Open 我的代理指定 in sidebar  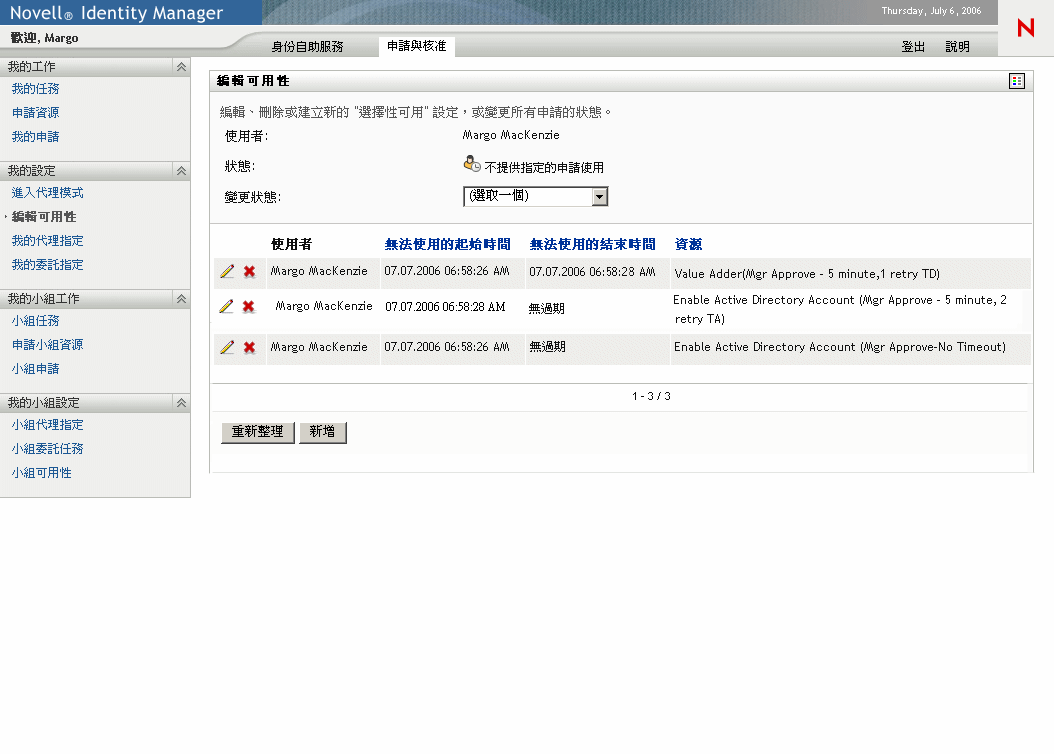(x=48, y=241)
